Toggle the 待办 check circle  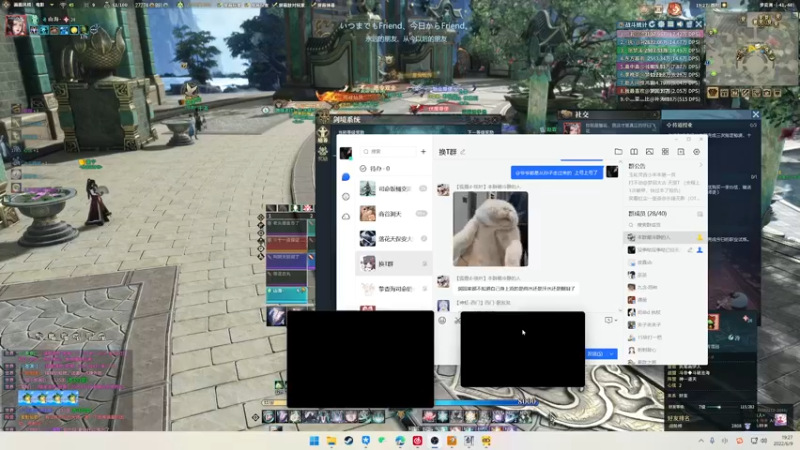coord(363,168)
